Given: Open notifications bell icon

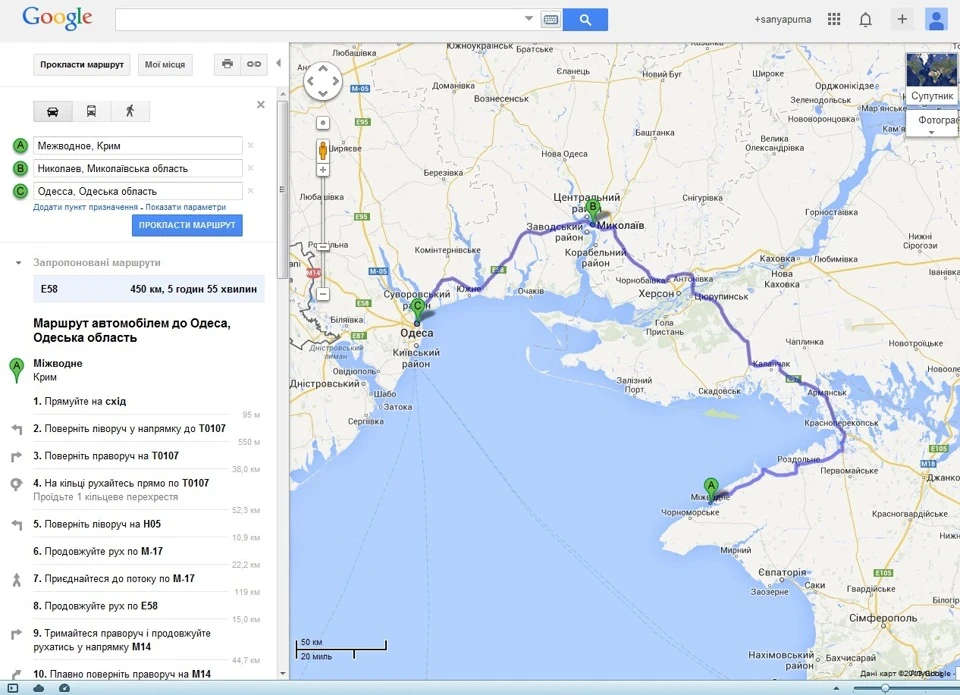Looking at the screenshot, I should [x=865, y=20].
